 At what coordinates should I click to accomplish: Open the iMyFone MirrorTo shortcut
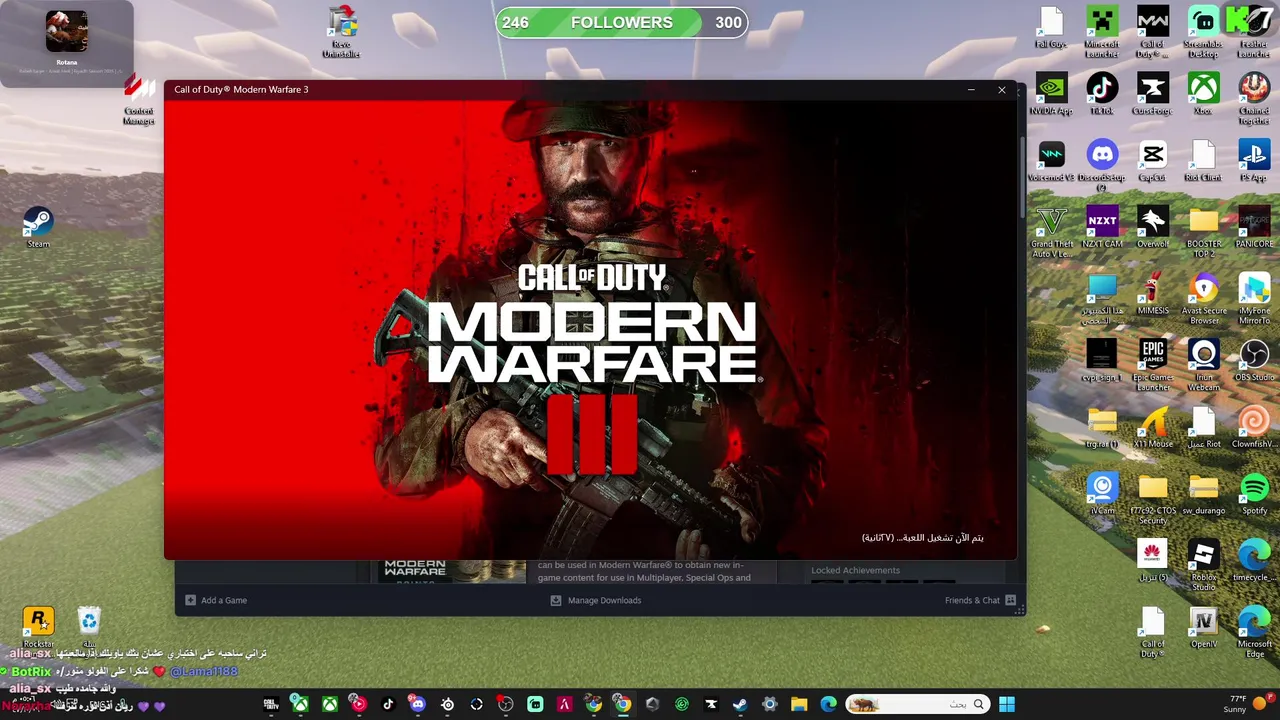pos(1254,299)
